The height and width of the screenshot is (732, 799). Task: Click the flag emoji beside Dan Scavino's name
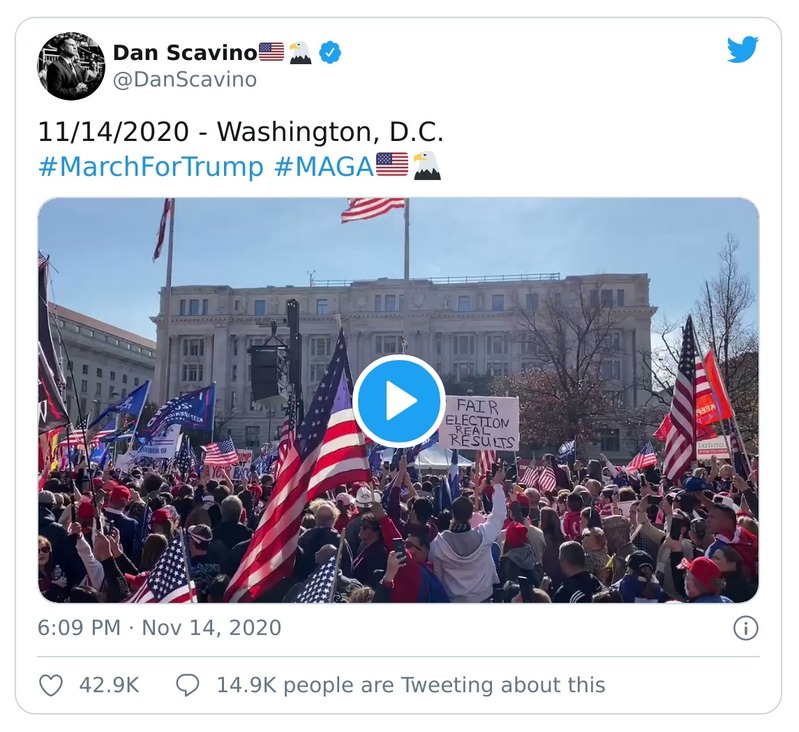pos(271,52)
